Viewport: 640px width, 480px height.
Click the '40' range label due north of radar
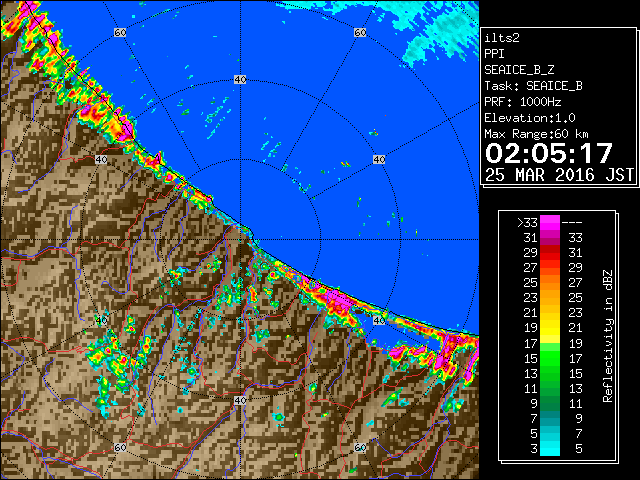240,80
